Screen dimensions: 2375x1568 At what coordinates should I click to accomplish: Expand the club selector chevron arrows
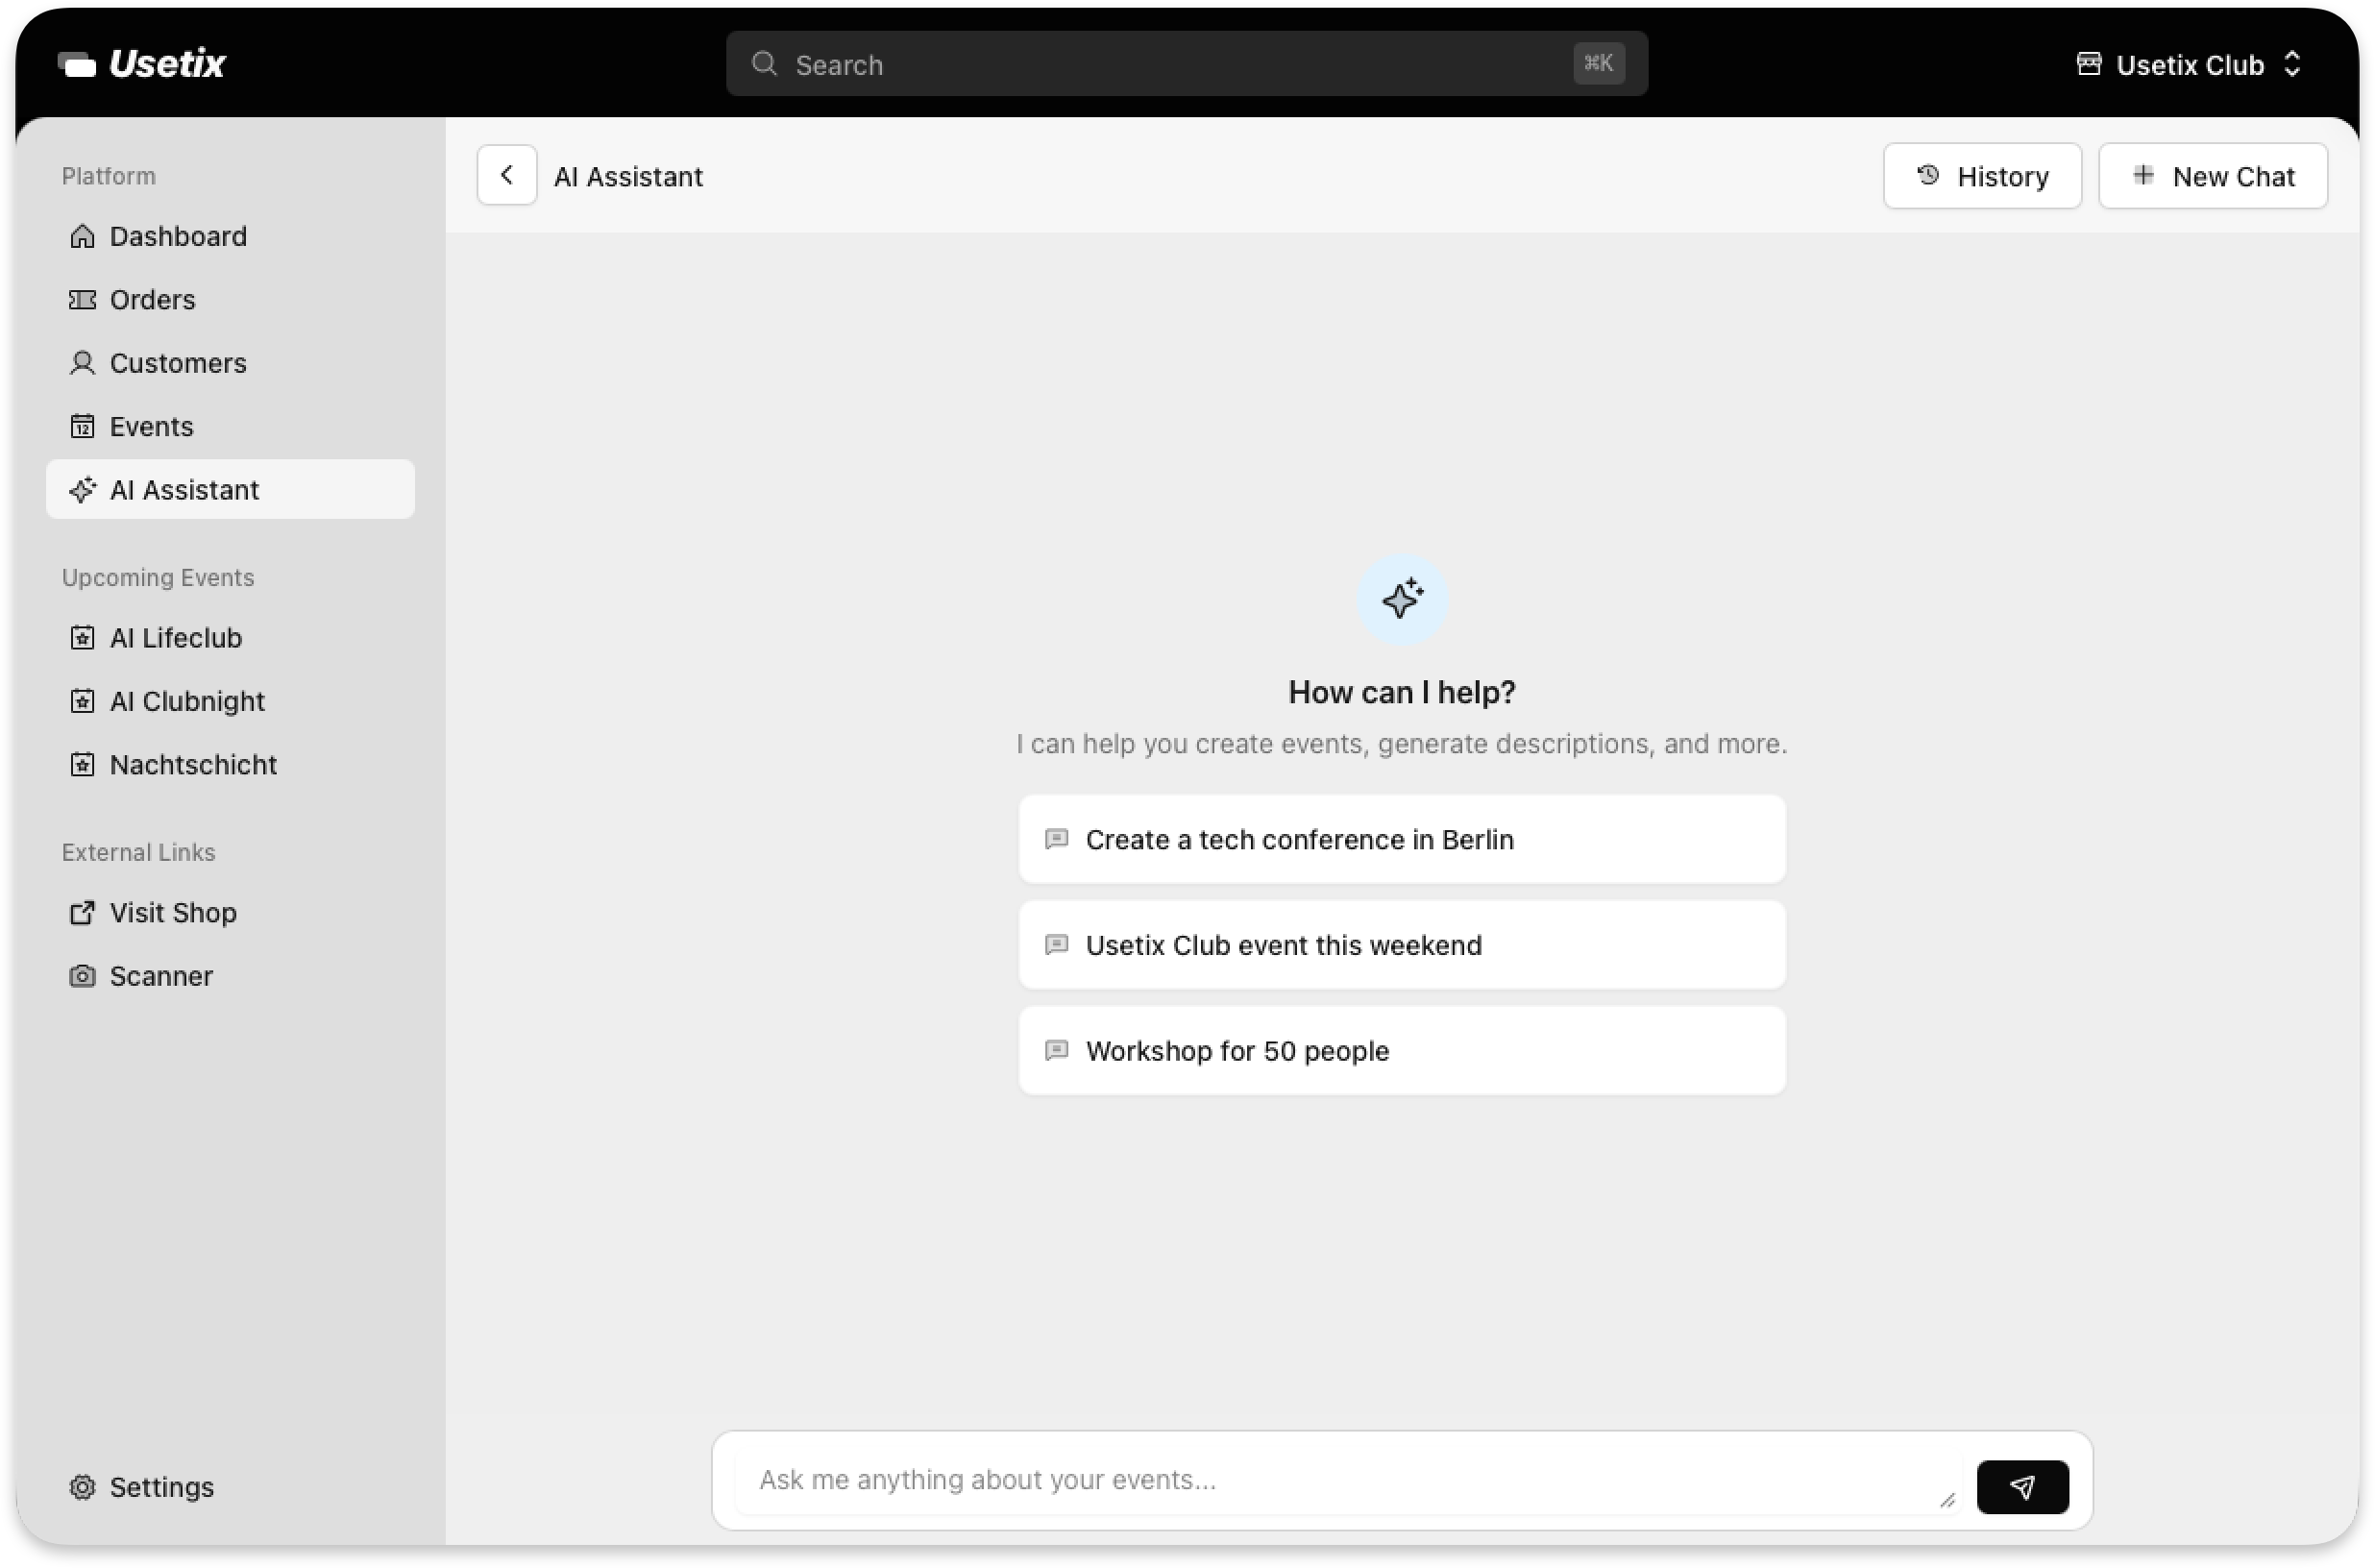tap(2292, 64)
